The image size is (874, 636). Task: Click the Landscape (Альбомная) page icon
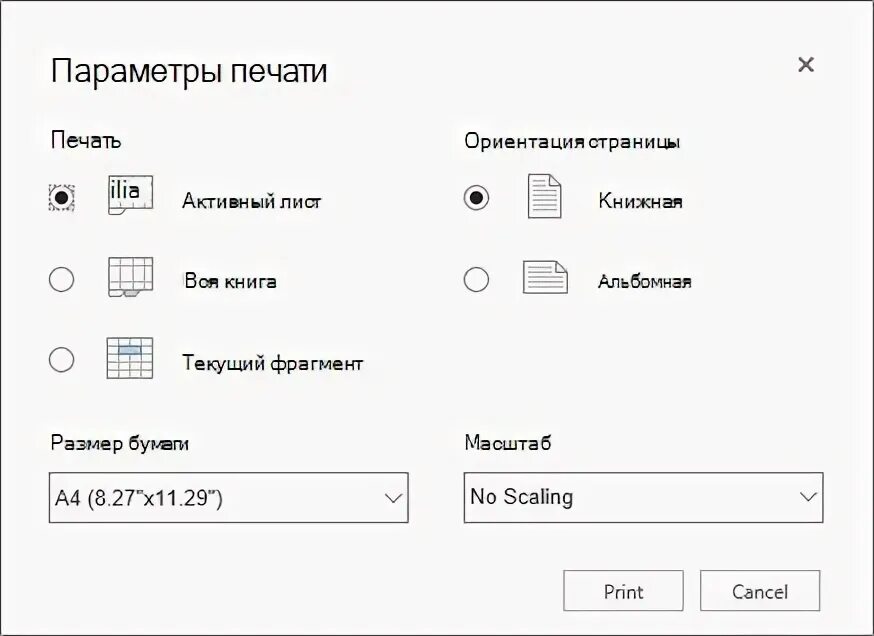[x=545, y=277]
